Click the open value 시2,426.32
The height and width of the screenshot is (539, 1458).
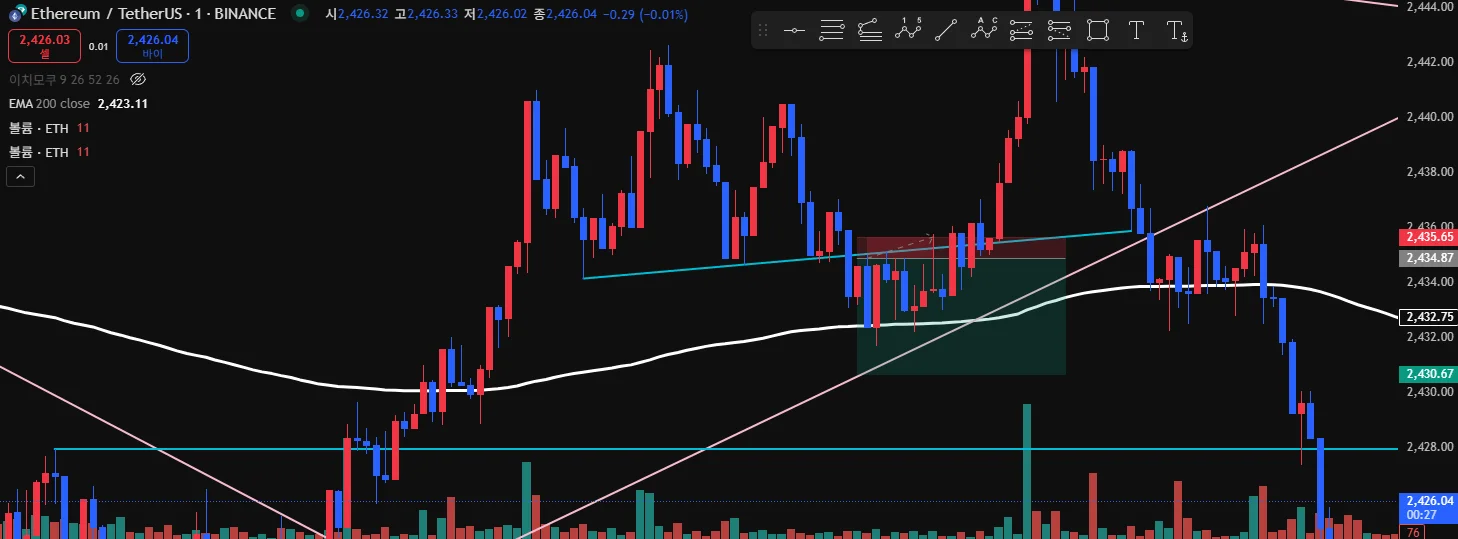357,14
